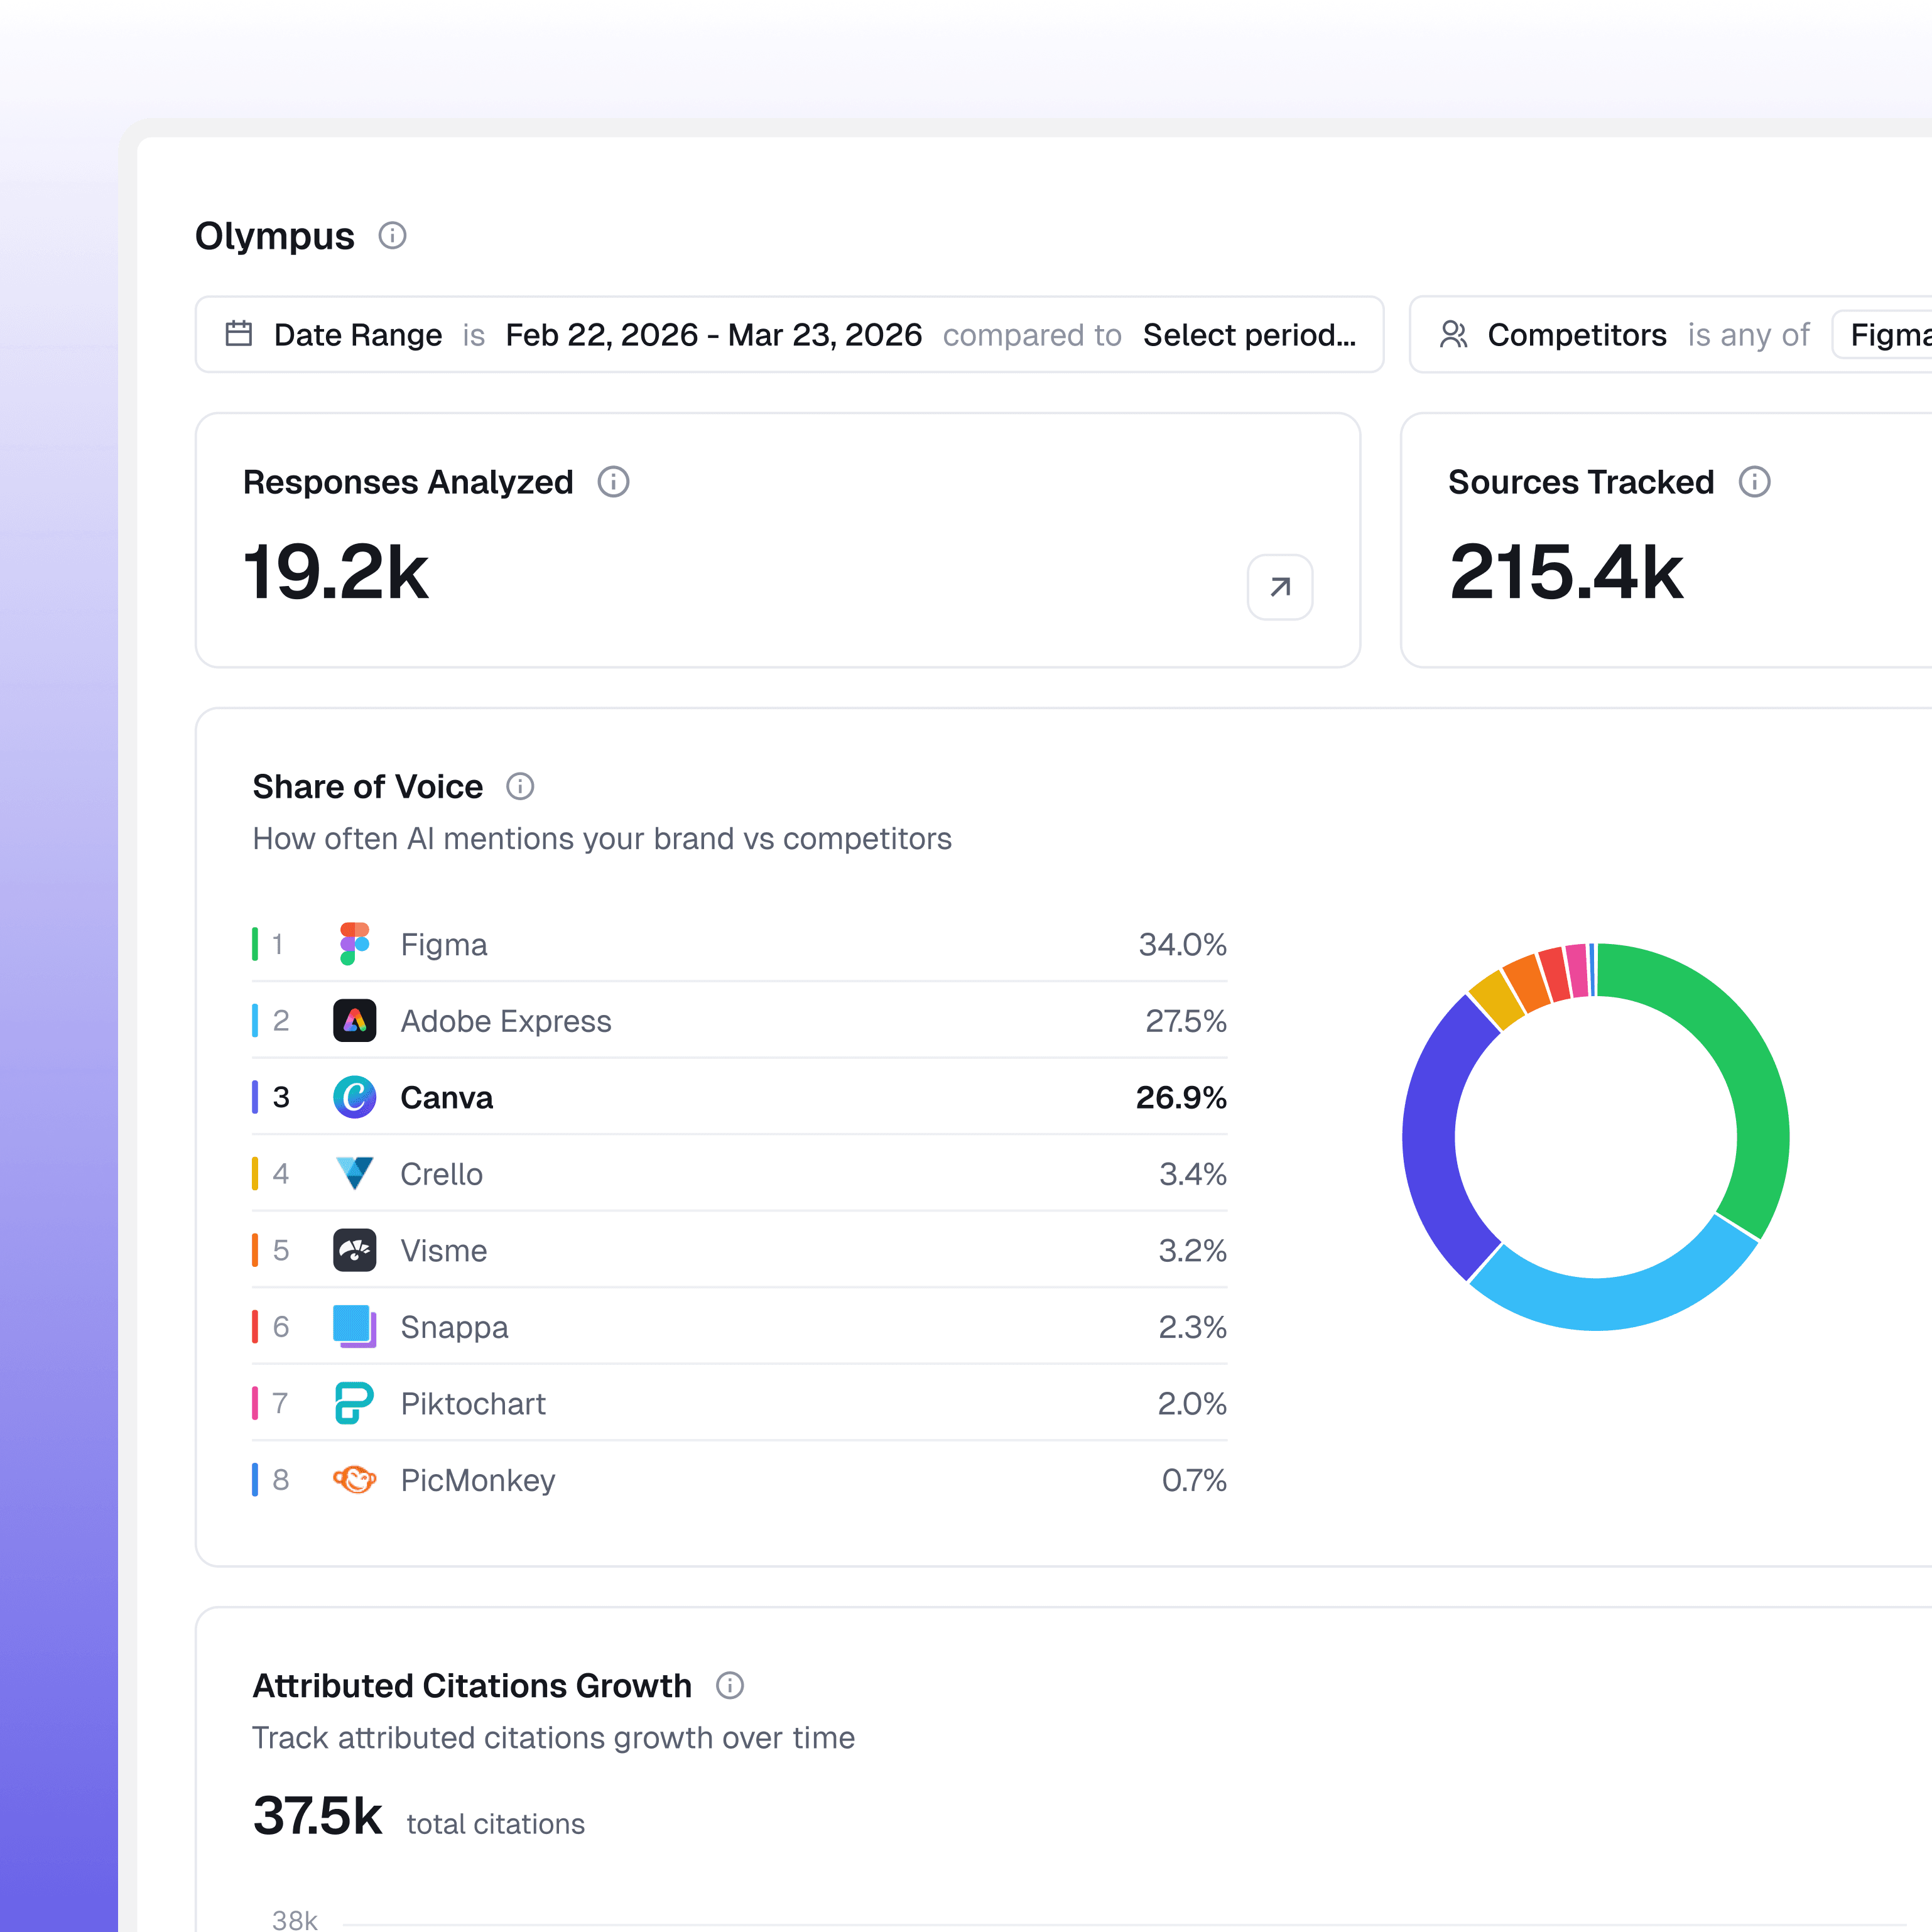The height and width of the screenshot is (1932, 1932).
Task: Click the 19.2k responses value
Action: coord(336,572)
